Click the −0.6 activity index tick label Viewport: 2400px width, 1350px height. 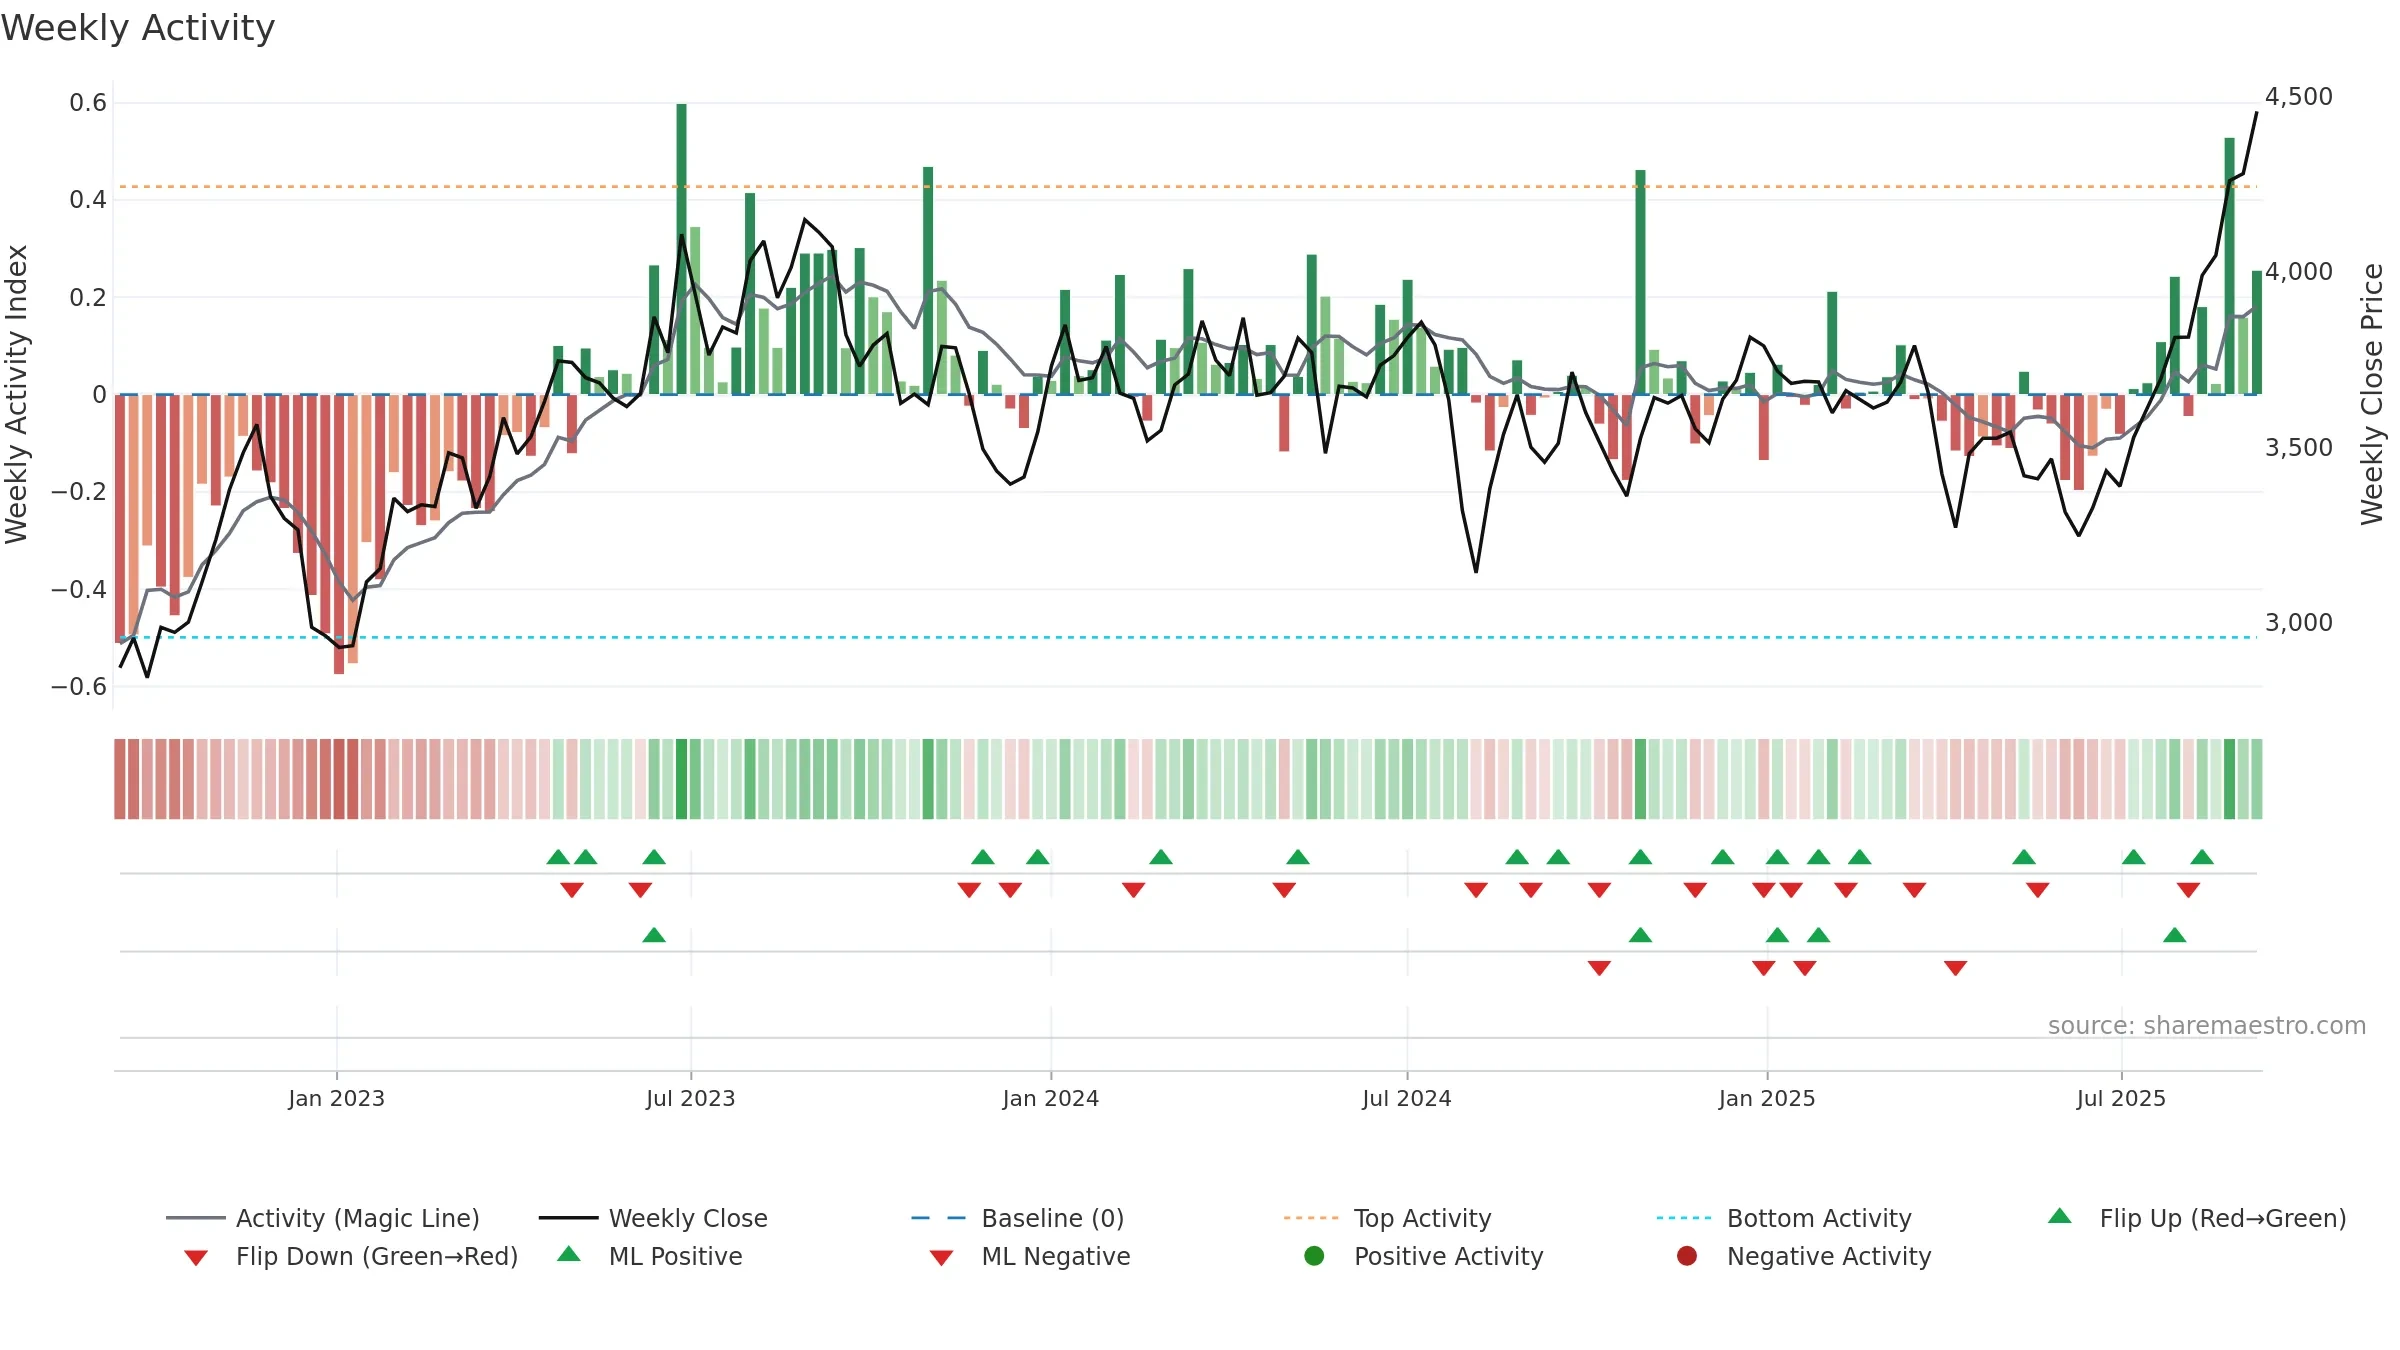pyautogui.click(x=79, y=687)
